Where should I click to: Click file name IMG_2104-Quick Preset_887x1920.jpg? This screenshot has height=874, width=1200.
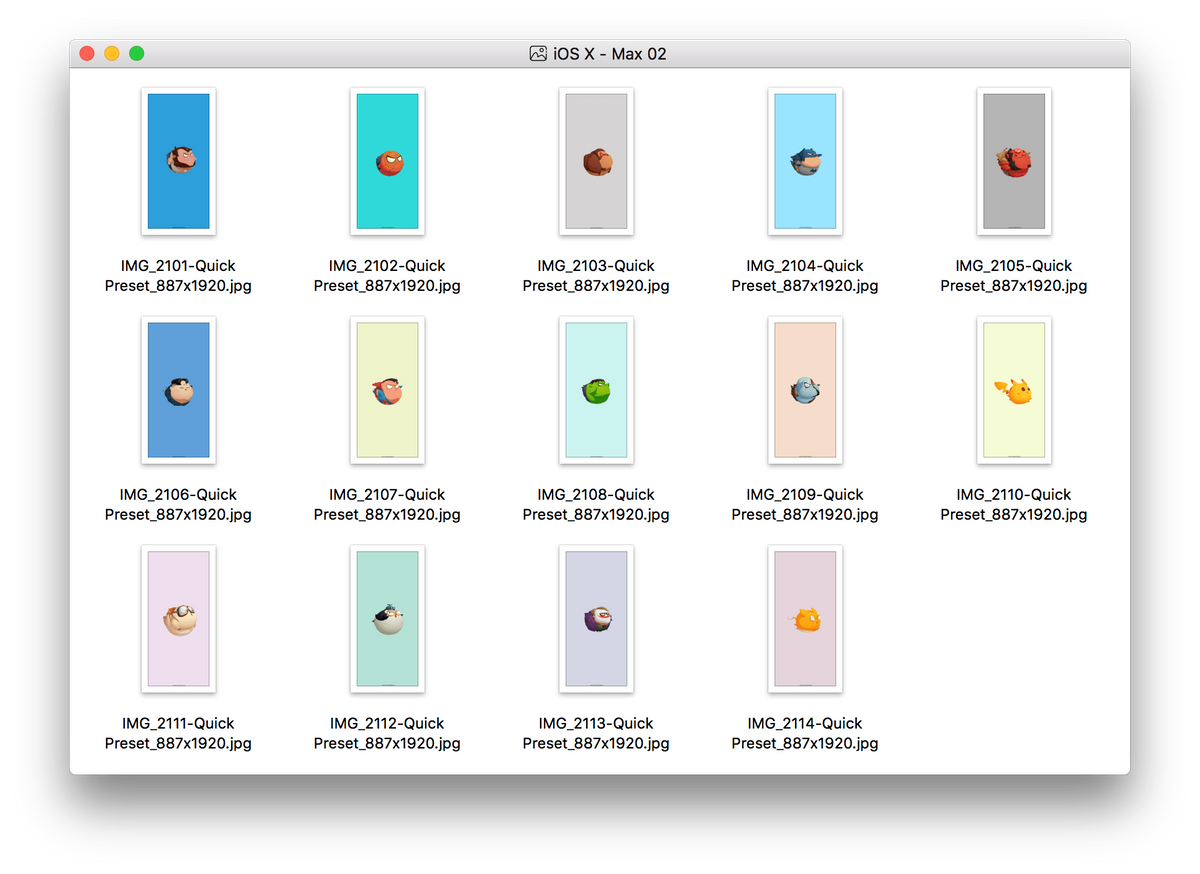pyautogui.click(x=805, y=276)
